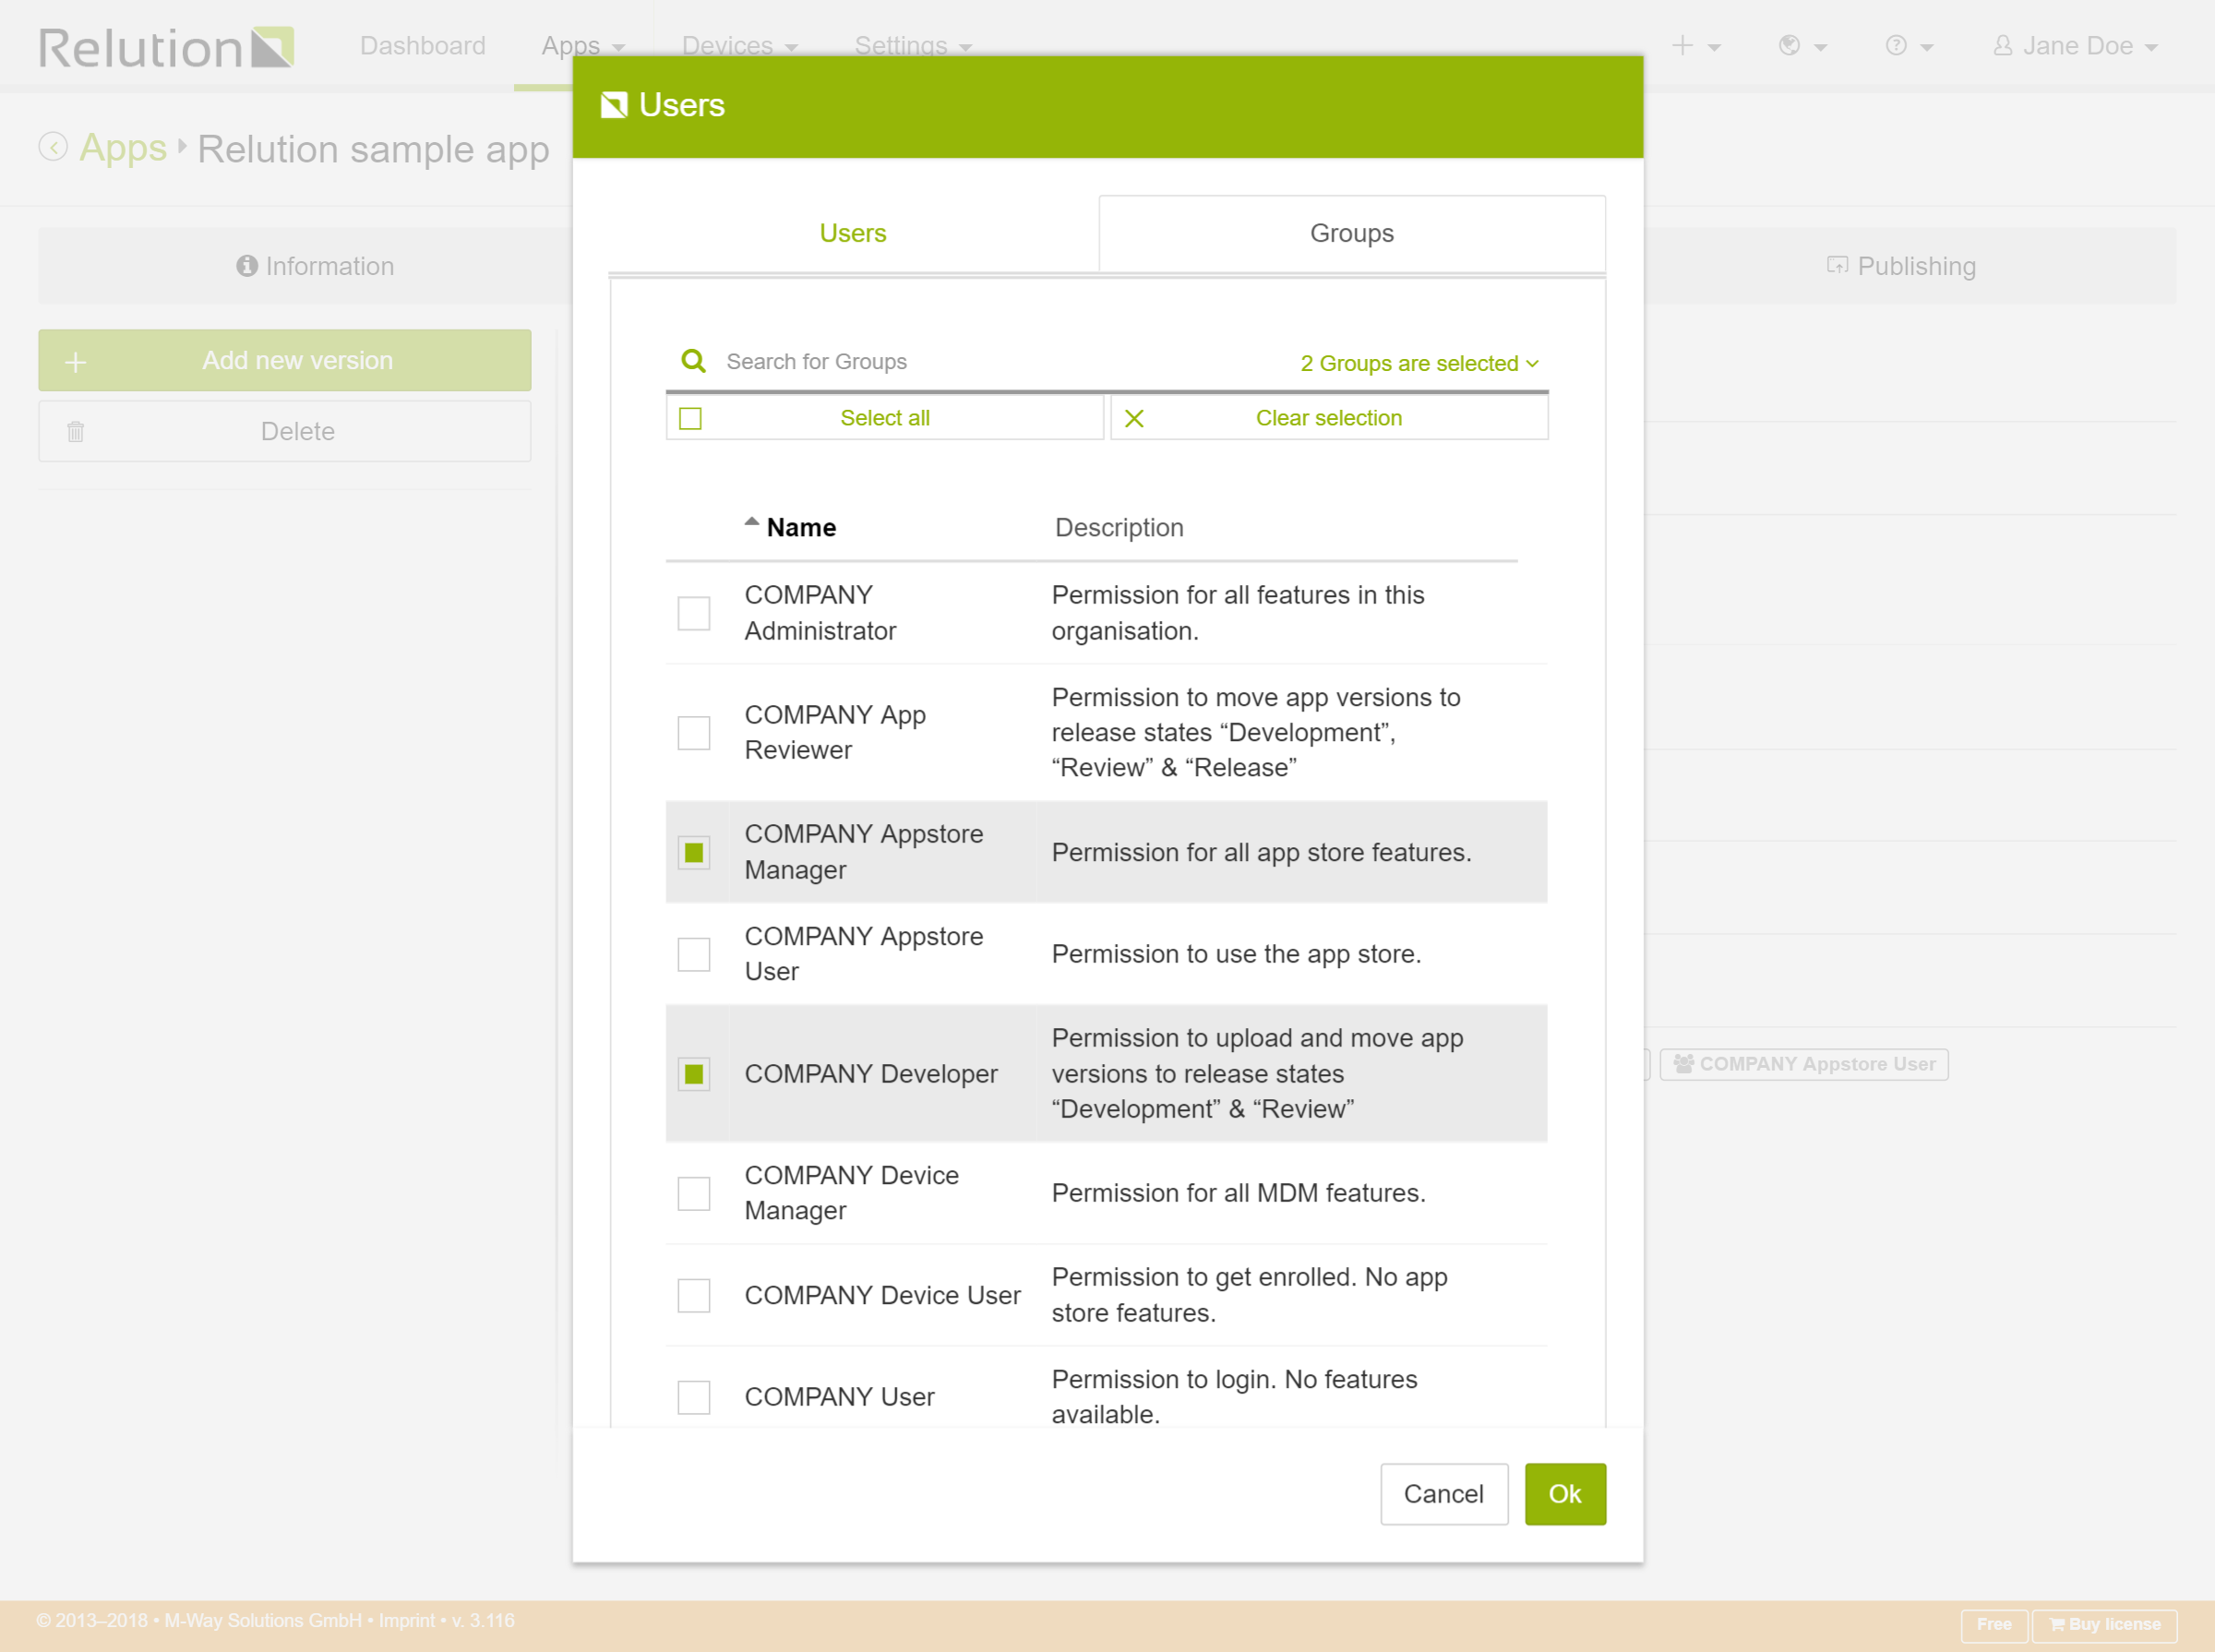Click the Users dialog header logo icon
2215x1652 pixels.
click(614, 105)
